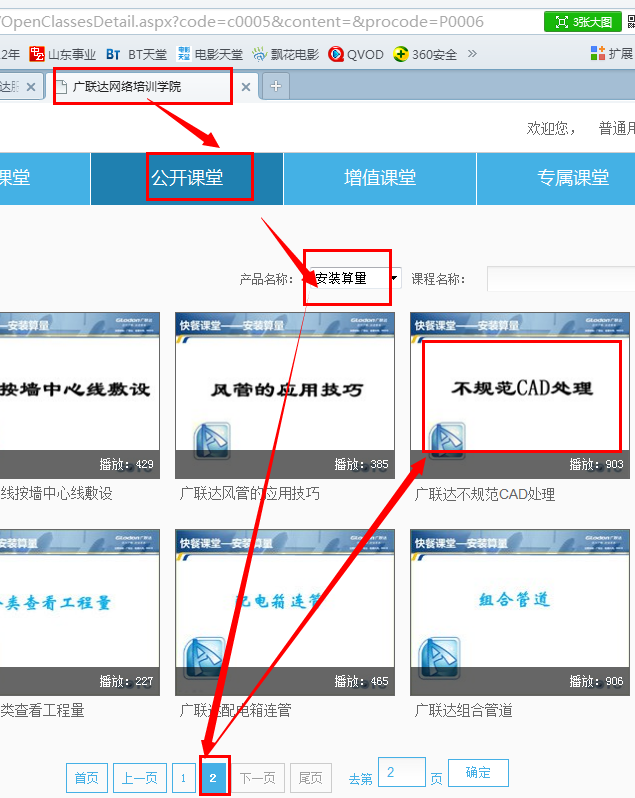
Task: Open the 飘花电影 bookmark
Action: coord(285,54)
